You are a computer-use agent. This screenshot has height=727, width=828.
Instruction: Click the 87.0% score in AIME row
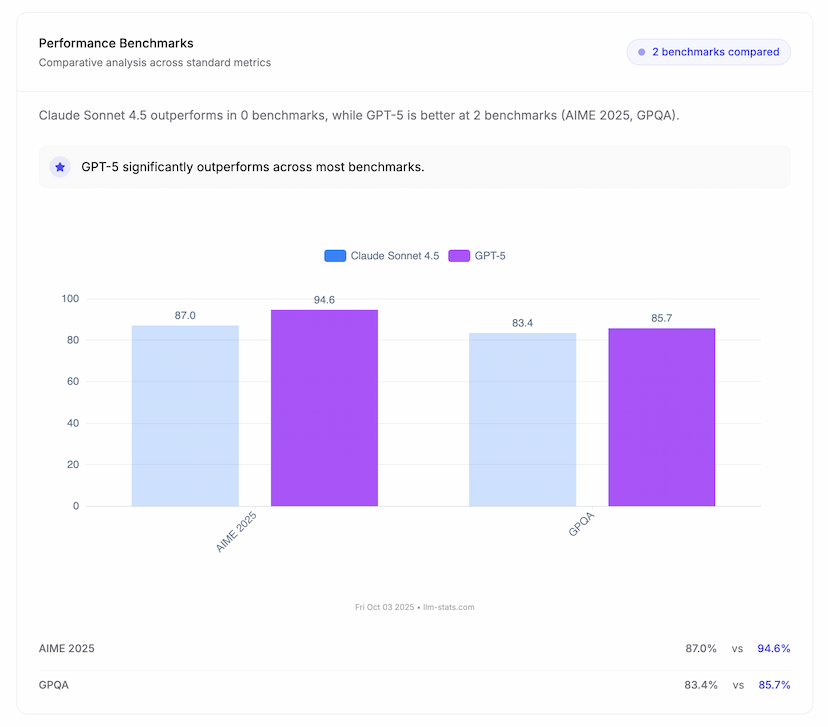[x=701, y=648]
